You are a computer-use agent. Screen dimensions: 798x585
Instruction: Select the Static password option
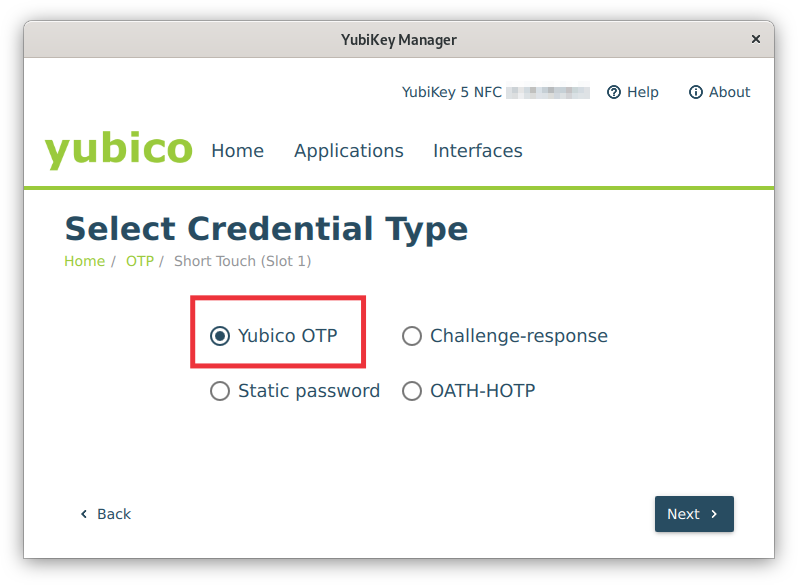(220, 391)
